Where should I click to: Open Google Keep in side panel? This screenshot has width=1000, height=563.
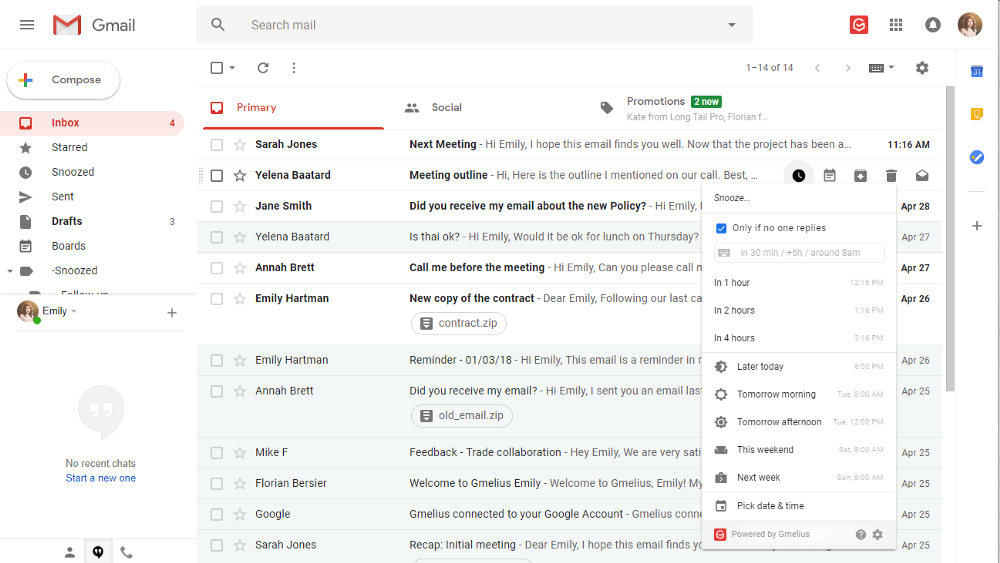click(x=977, y=114)
